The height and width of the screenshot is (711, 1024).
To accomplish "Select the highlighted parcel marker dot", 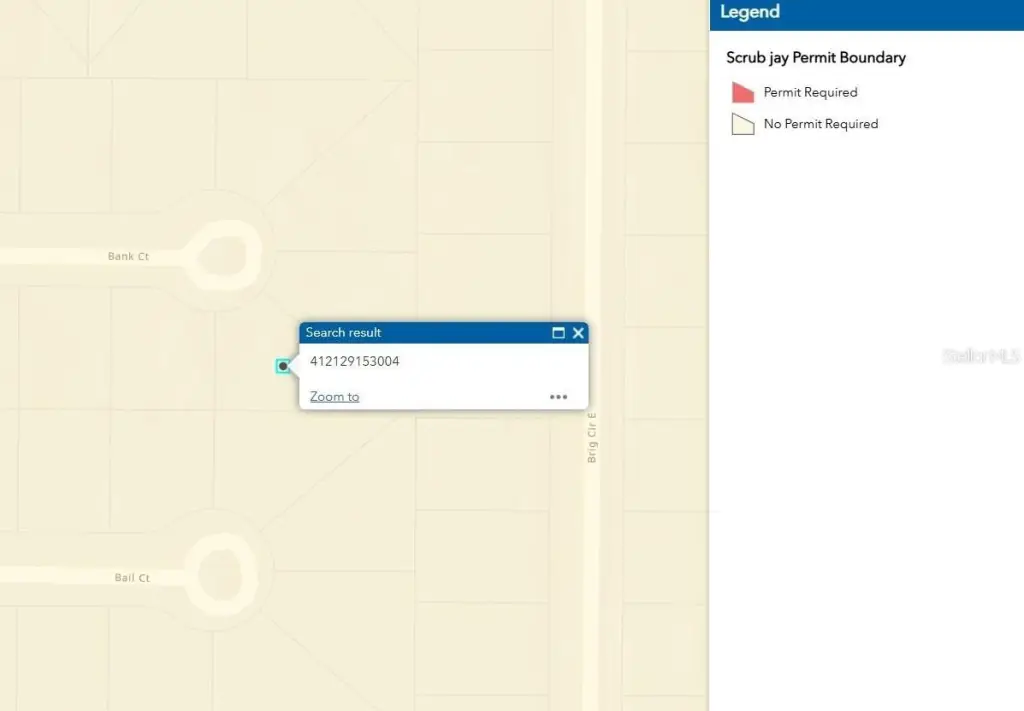I will tap(284, 366).
